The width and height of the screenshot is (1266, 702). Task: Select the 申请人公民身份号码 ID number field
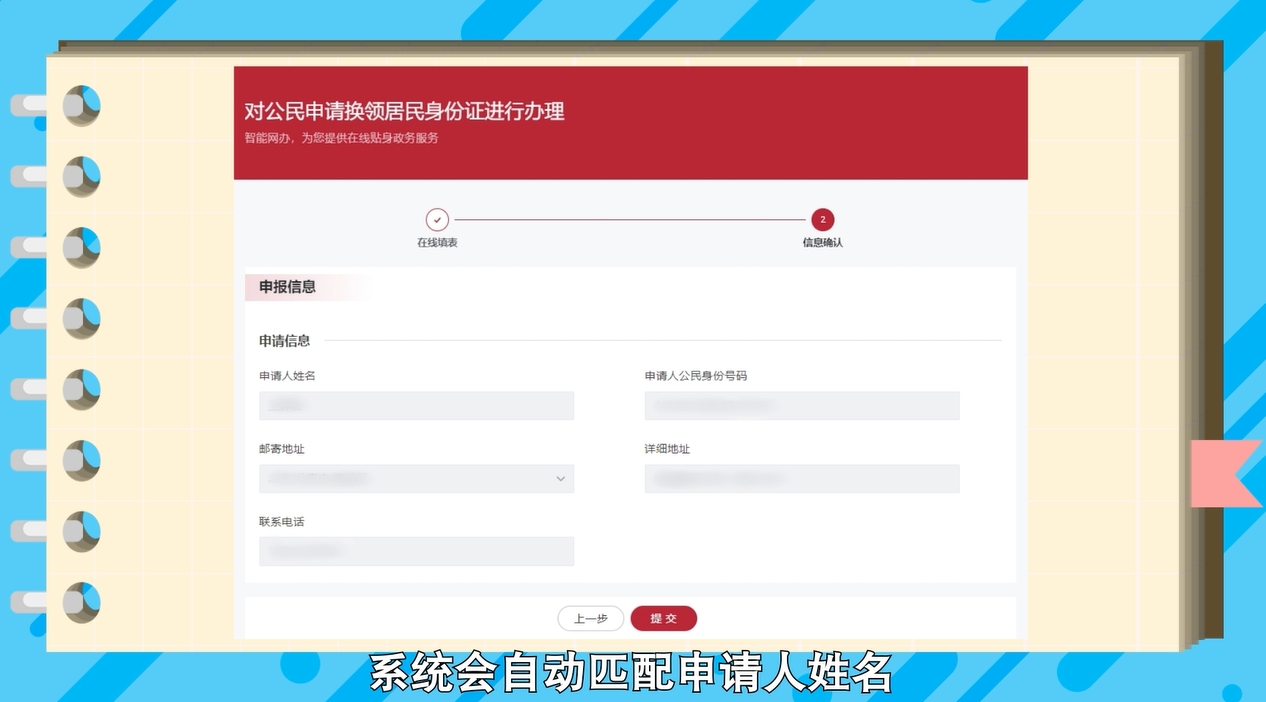[x=801, y=405]
